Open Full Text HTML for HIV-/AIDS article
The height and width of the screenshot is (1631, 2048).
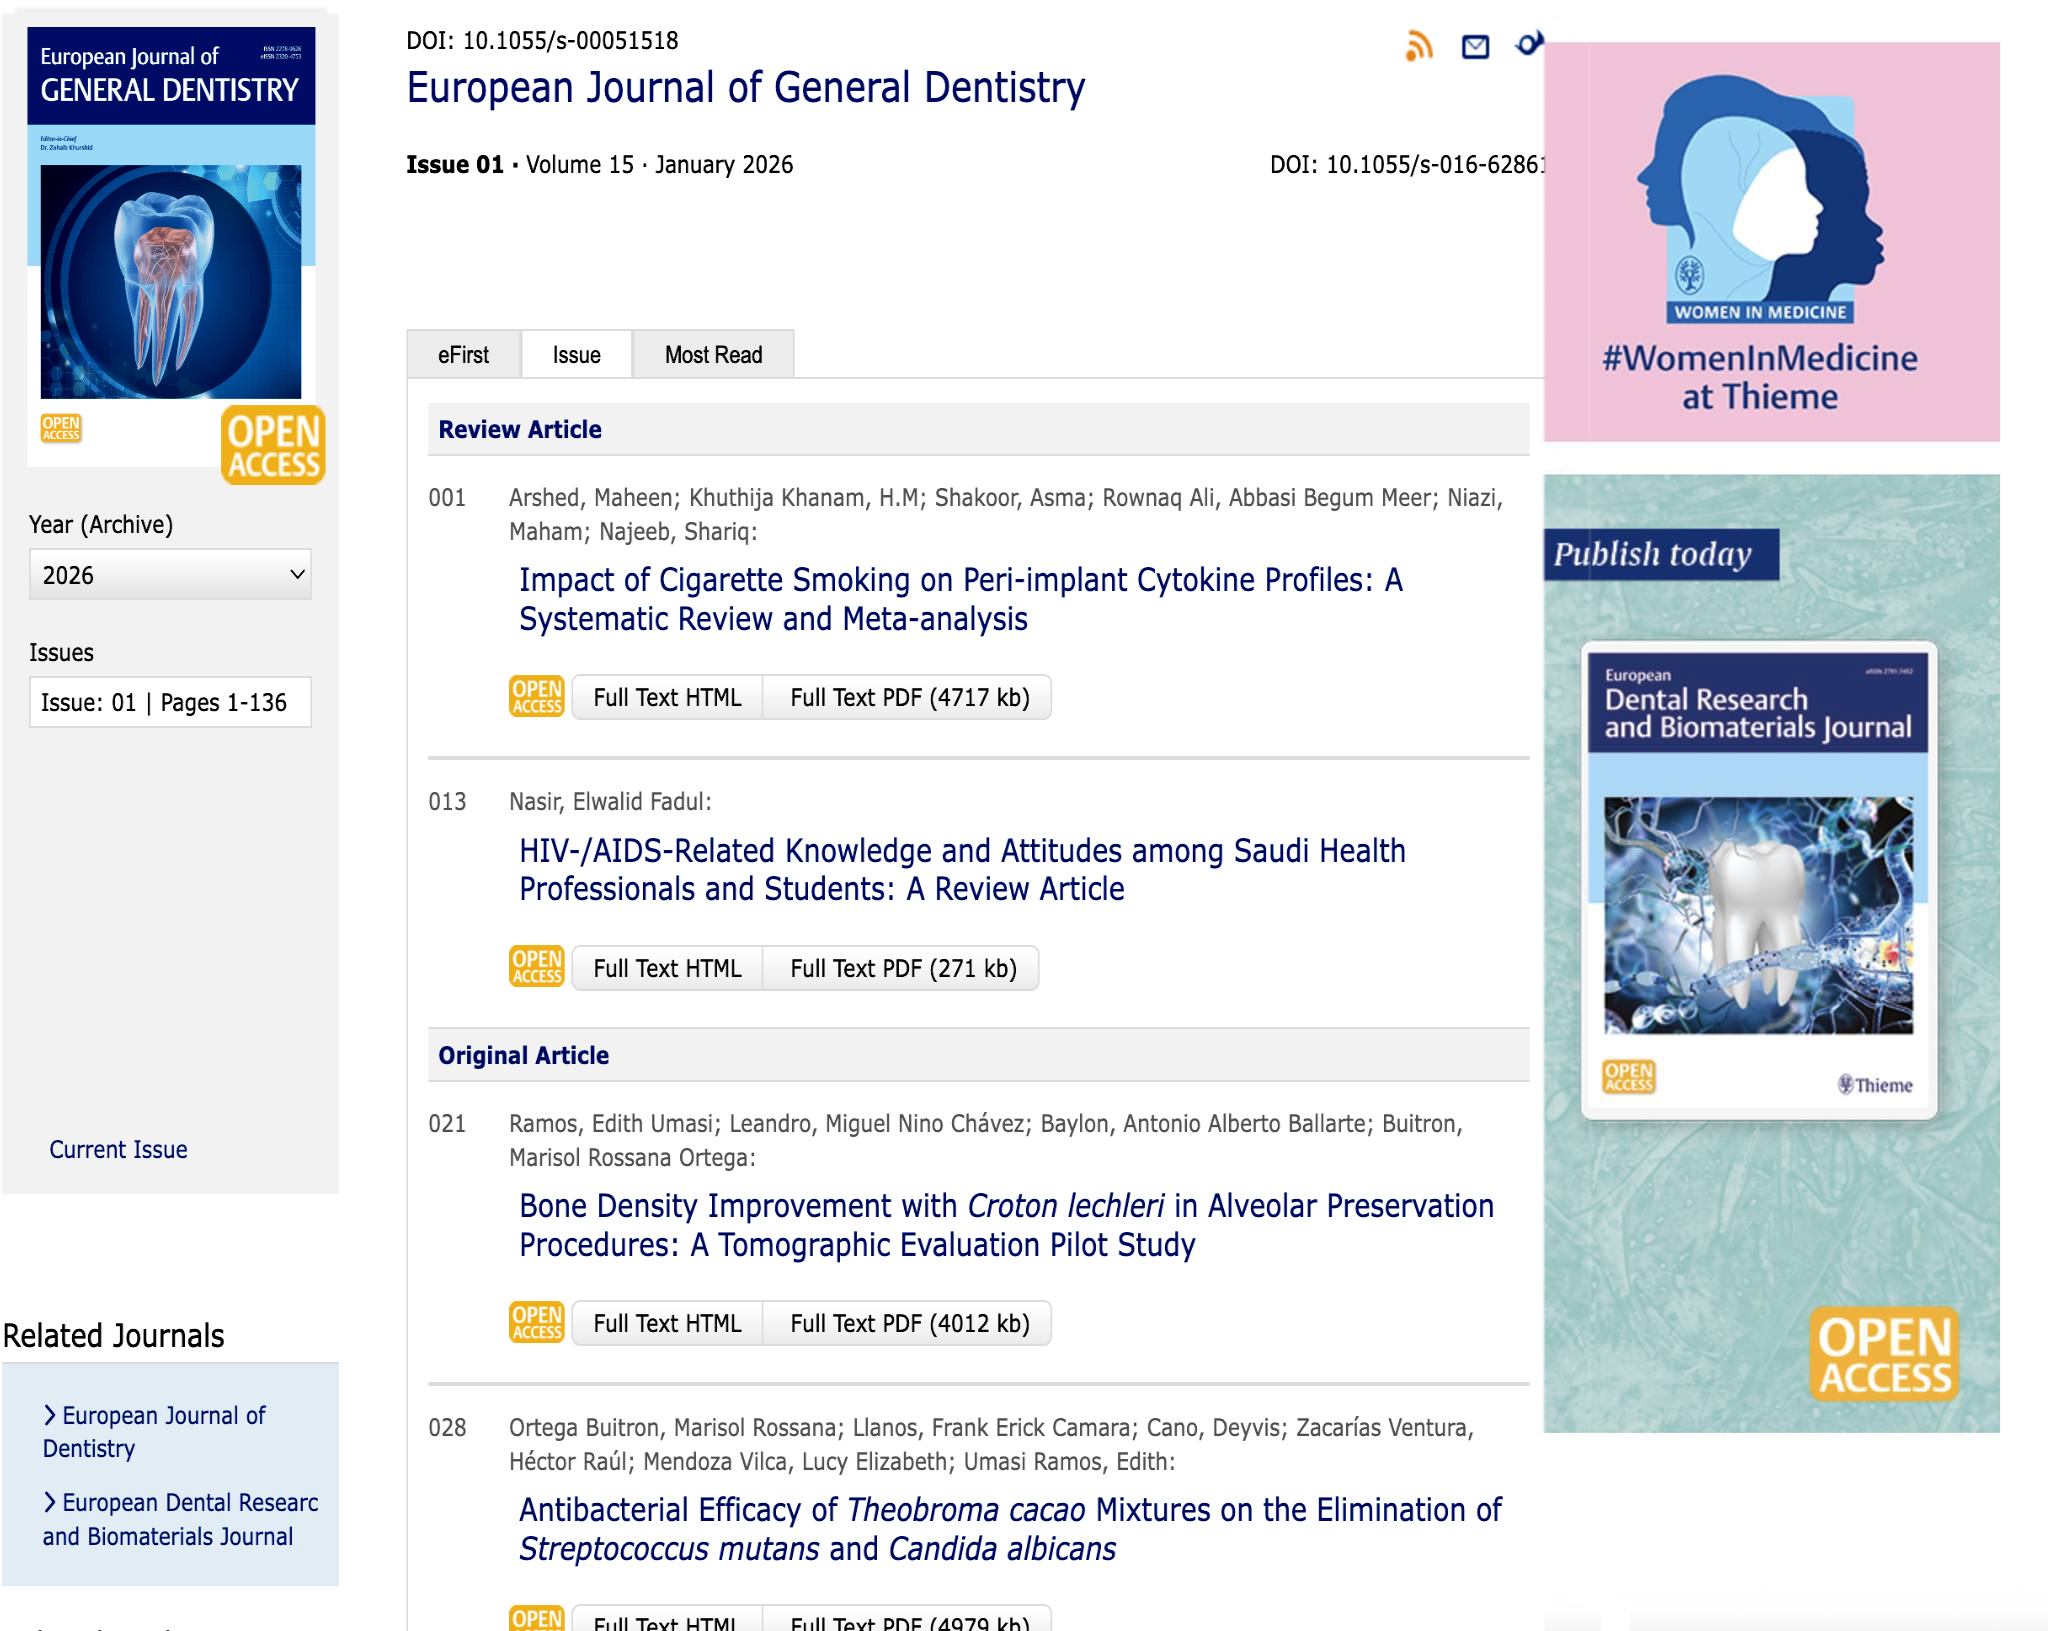667,968
